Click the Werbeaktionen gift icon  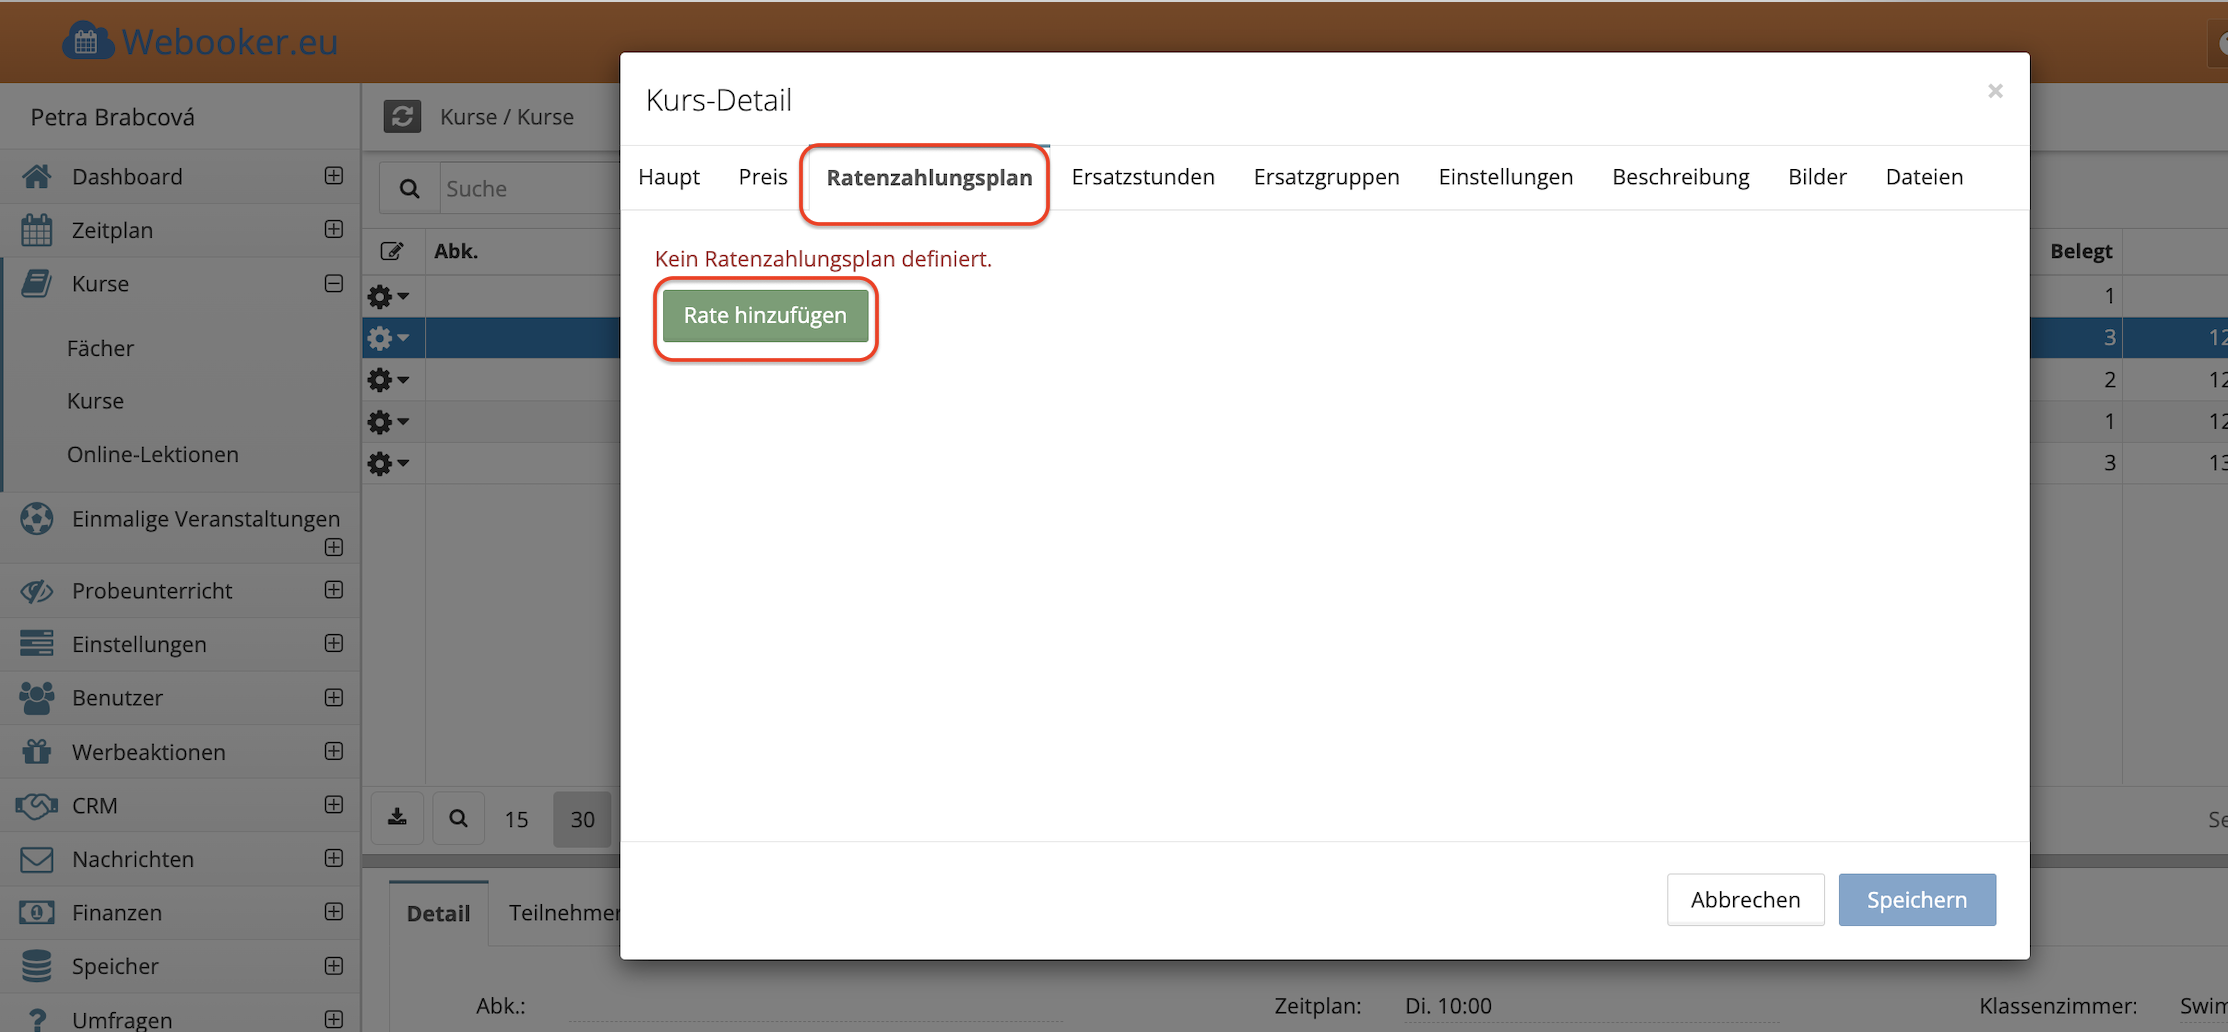pos(37,751)
